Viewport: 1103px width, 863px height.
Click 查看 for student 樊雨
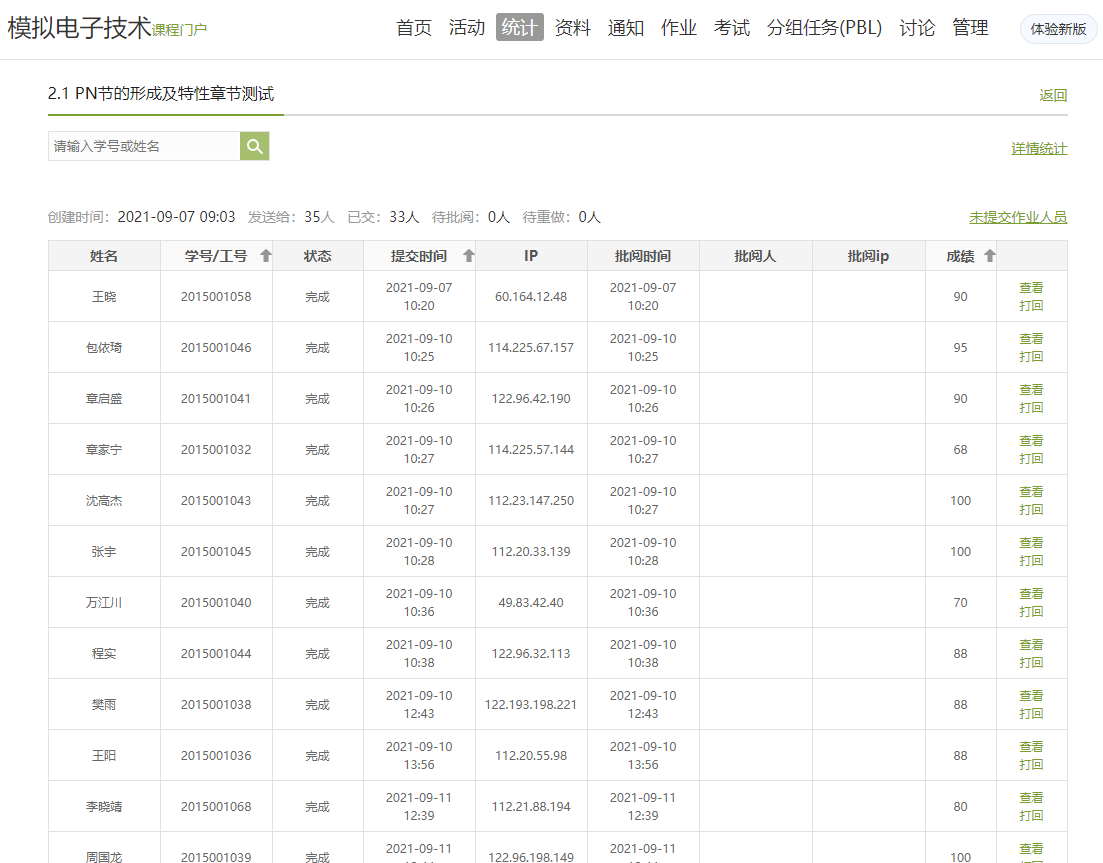point(1030,696)
